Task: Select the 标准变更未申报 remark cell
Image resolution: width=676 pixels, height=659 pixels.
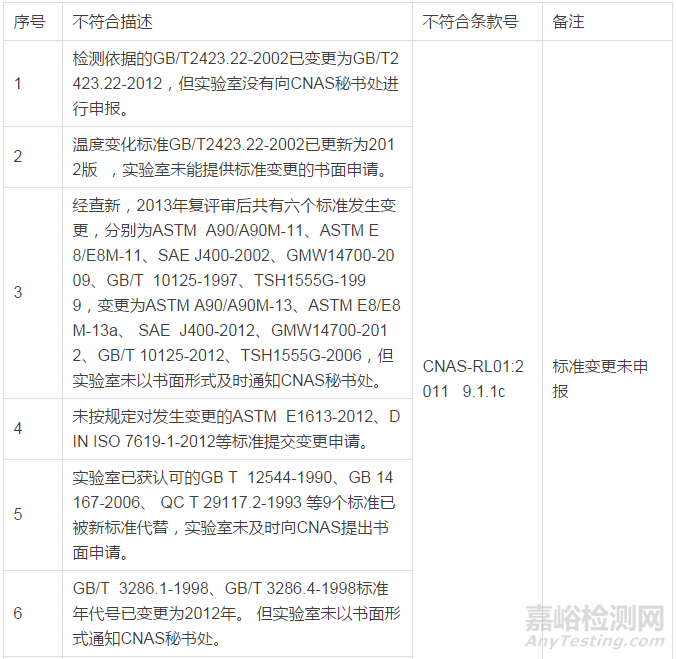Action: (x=600, y=379)
